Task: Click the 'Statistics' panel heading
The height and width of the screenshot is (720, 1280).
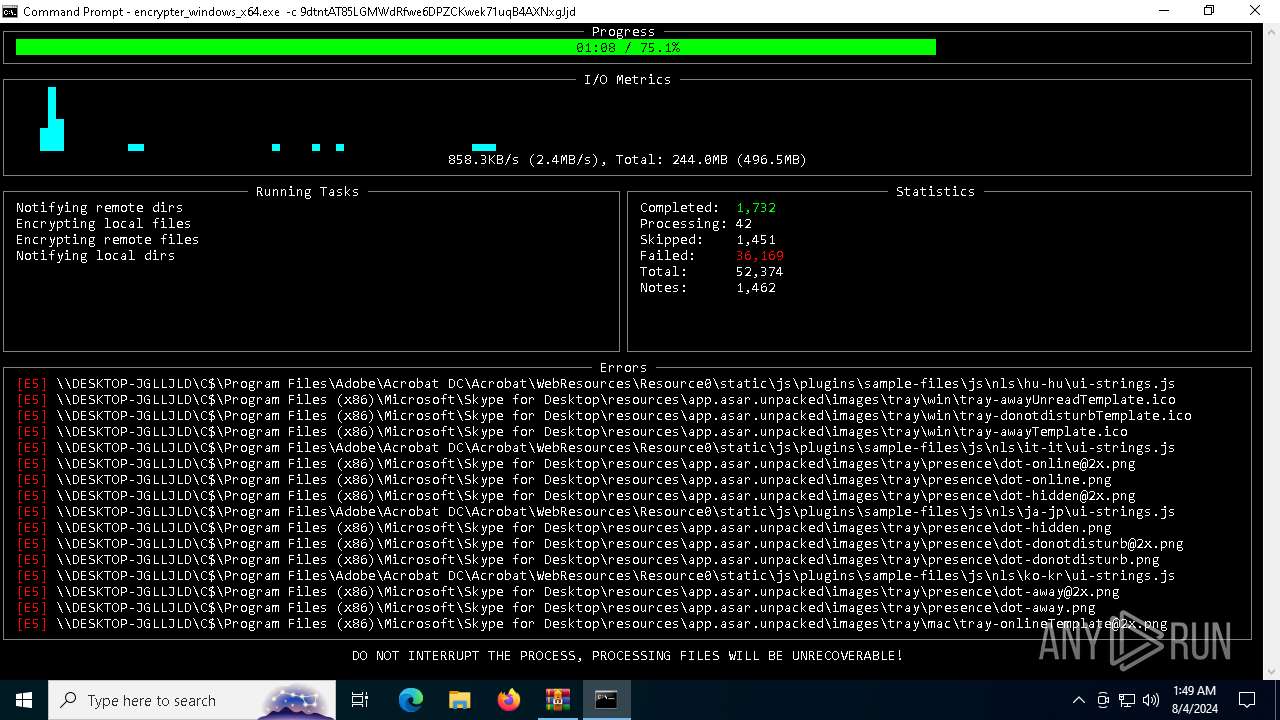Action: [935, 191]
